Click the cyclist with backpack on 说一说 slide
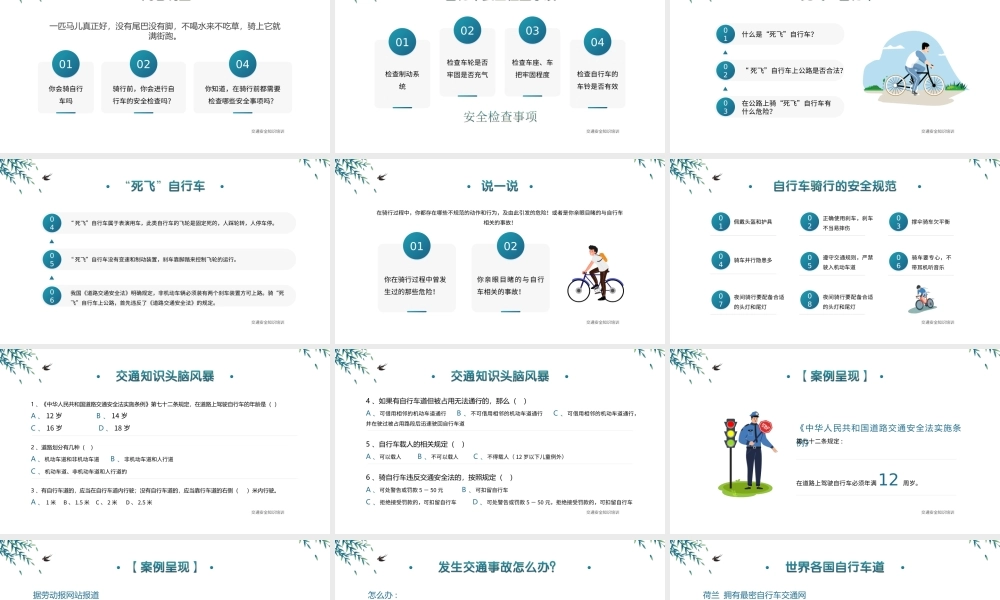1000x600 pixels. point(596,274)
